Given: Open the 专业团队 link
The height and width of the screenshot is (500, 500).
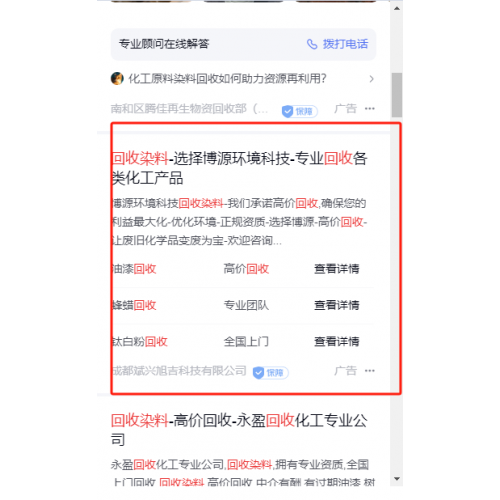Looking at the screenshot, I should (246, 305).
